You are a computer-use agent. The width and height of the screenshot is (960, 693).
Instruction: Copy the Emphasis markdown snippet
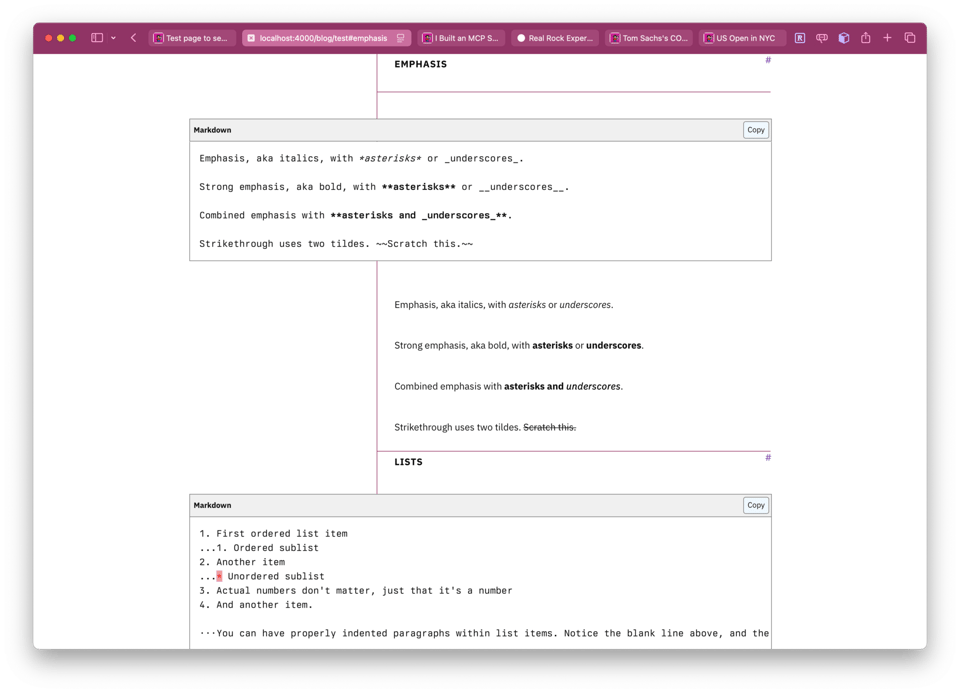pos(755,129)
